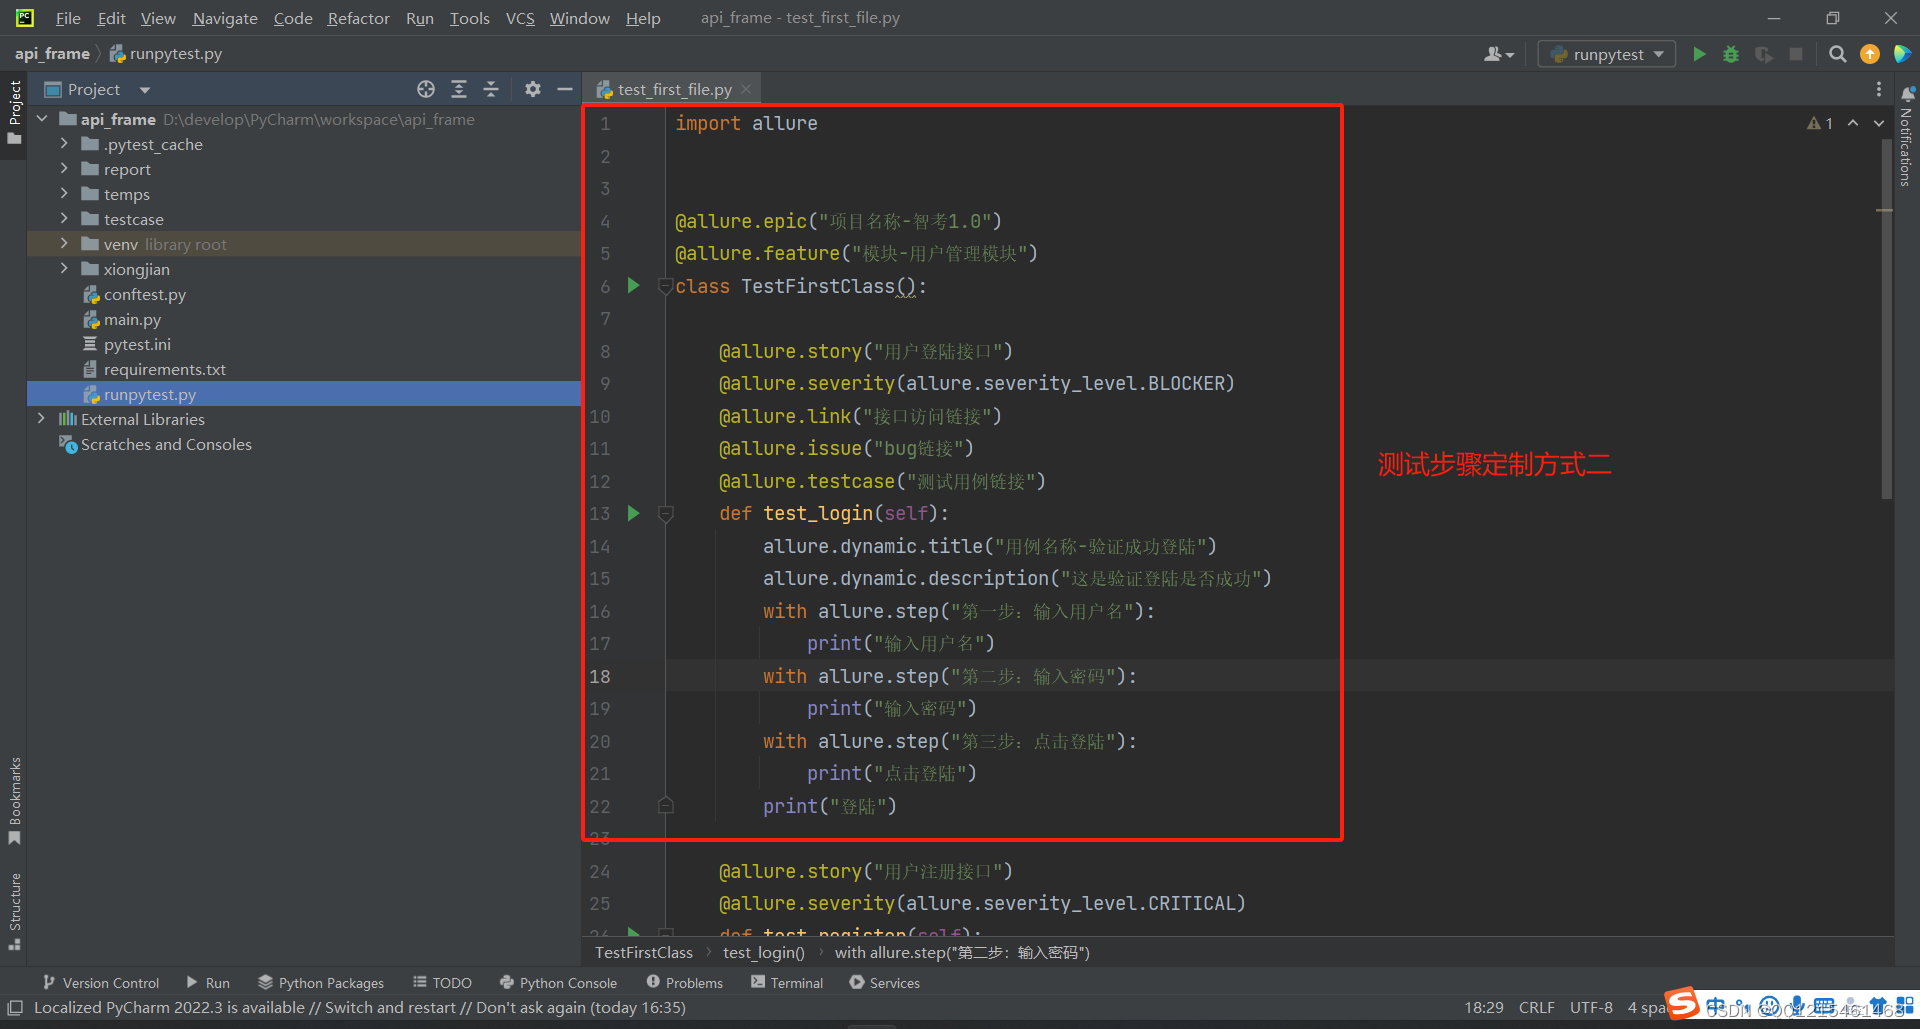Debug runpytest with the bug icon

1731,54
